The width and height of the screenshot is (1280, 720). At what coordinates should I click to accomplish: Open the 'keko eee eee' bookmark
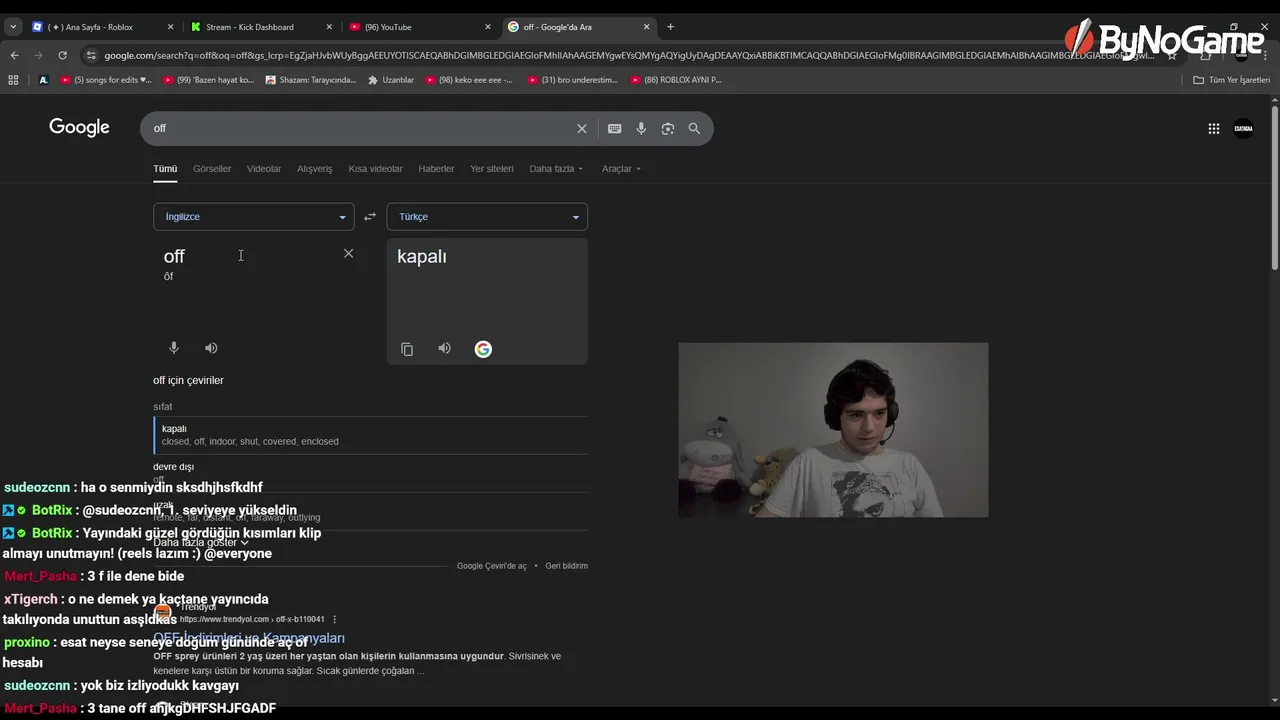click(x=469, y=80)
